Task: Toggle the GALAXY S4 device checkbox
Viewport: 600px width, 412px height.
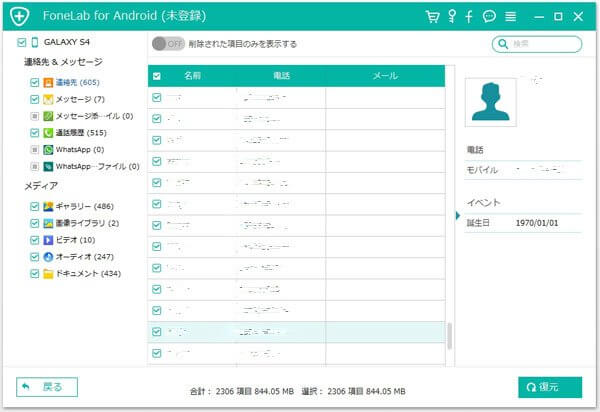Action: pyautogui.click(x=22, y=42)
